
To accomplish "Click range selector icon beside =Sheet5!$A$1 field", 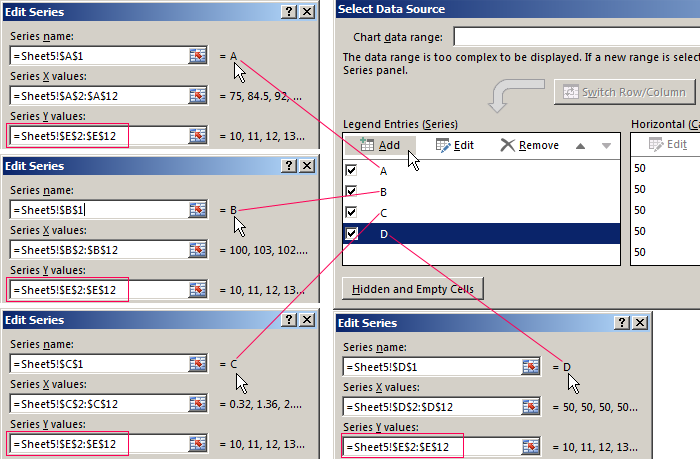I will tap(197, 57).
